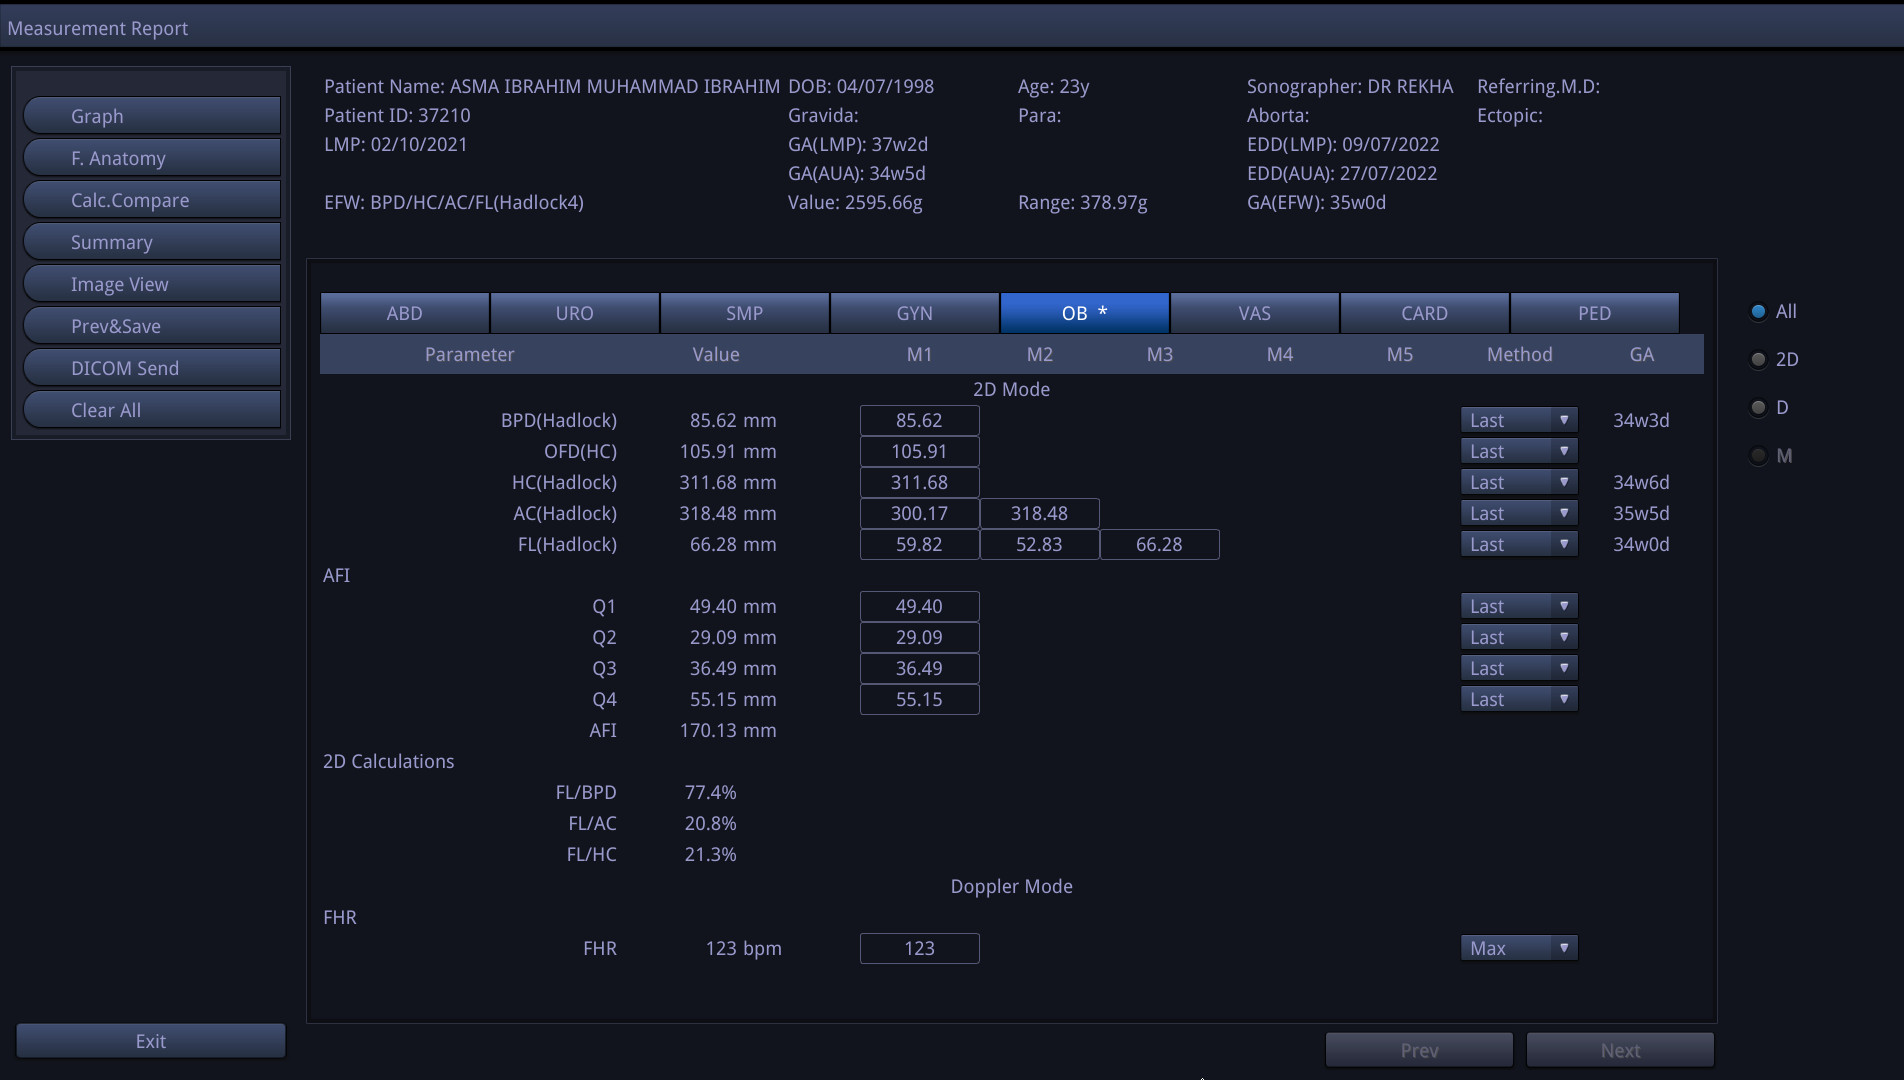Open Calc.Compare from the sidebar
Viewport: 1904px width, 1080px height.
[x=151, y=200]
